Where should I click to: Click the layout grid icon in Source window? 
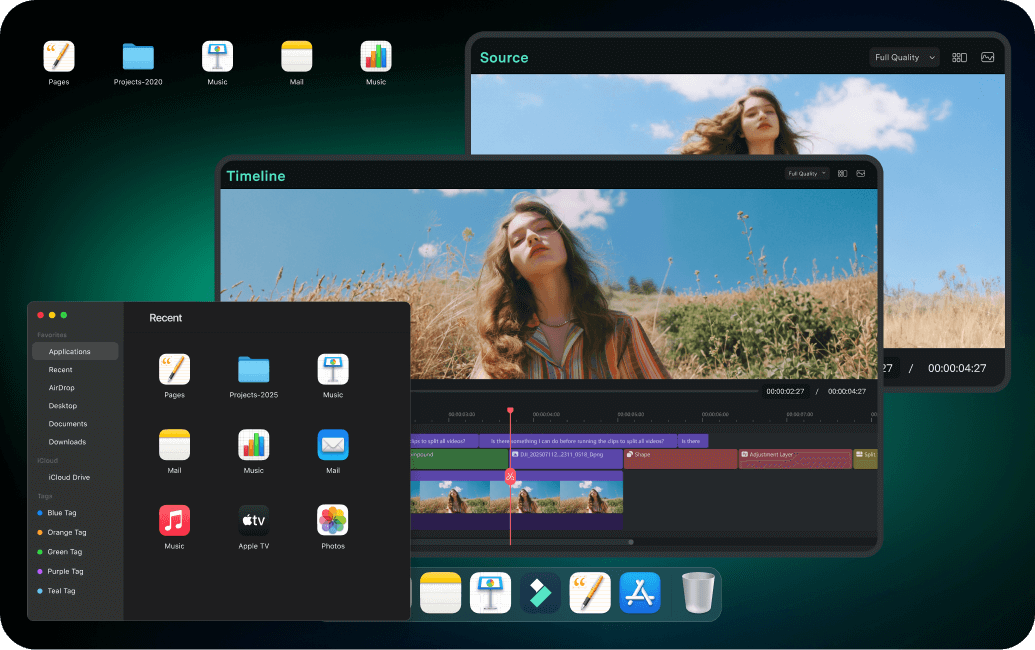pyautogui.click(x=959, y=57)
